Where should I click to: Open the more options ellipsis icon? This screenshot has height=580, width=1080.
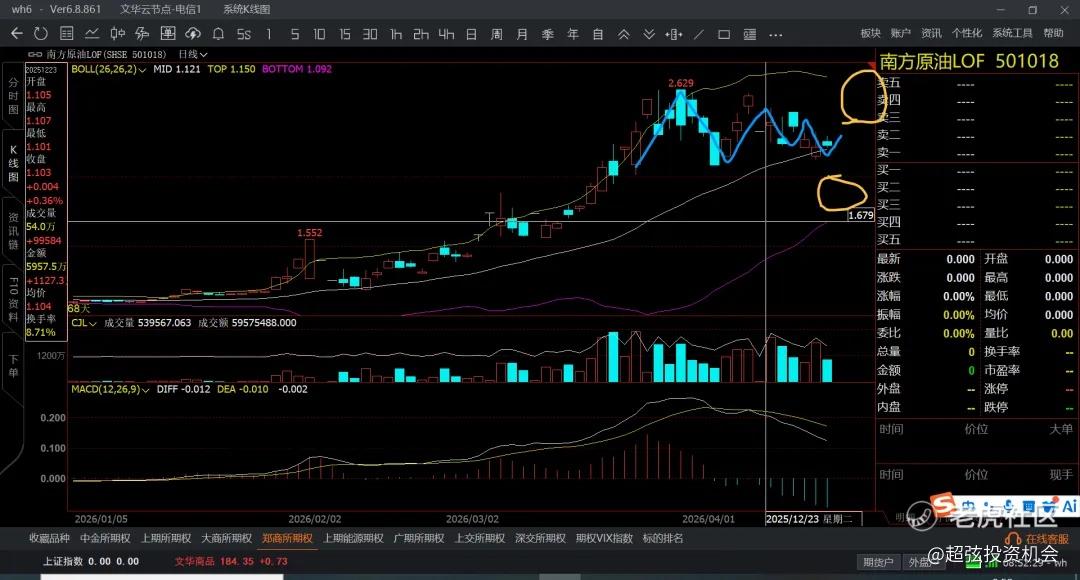coord(776,34)
